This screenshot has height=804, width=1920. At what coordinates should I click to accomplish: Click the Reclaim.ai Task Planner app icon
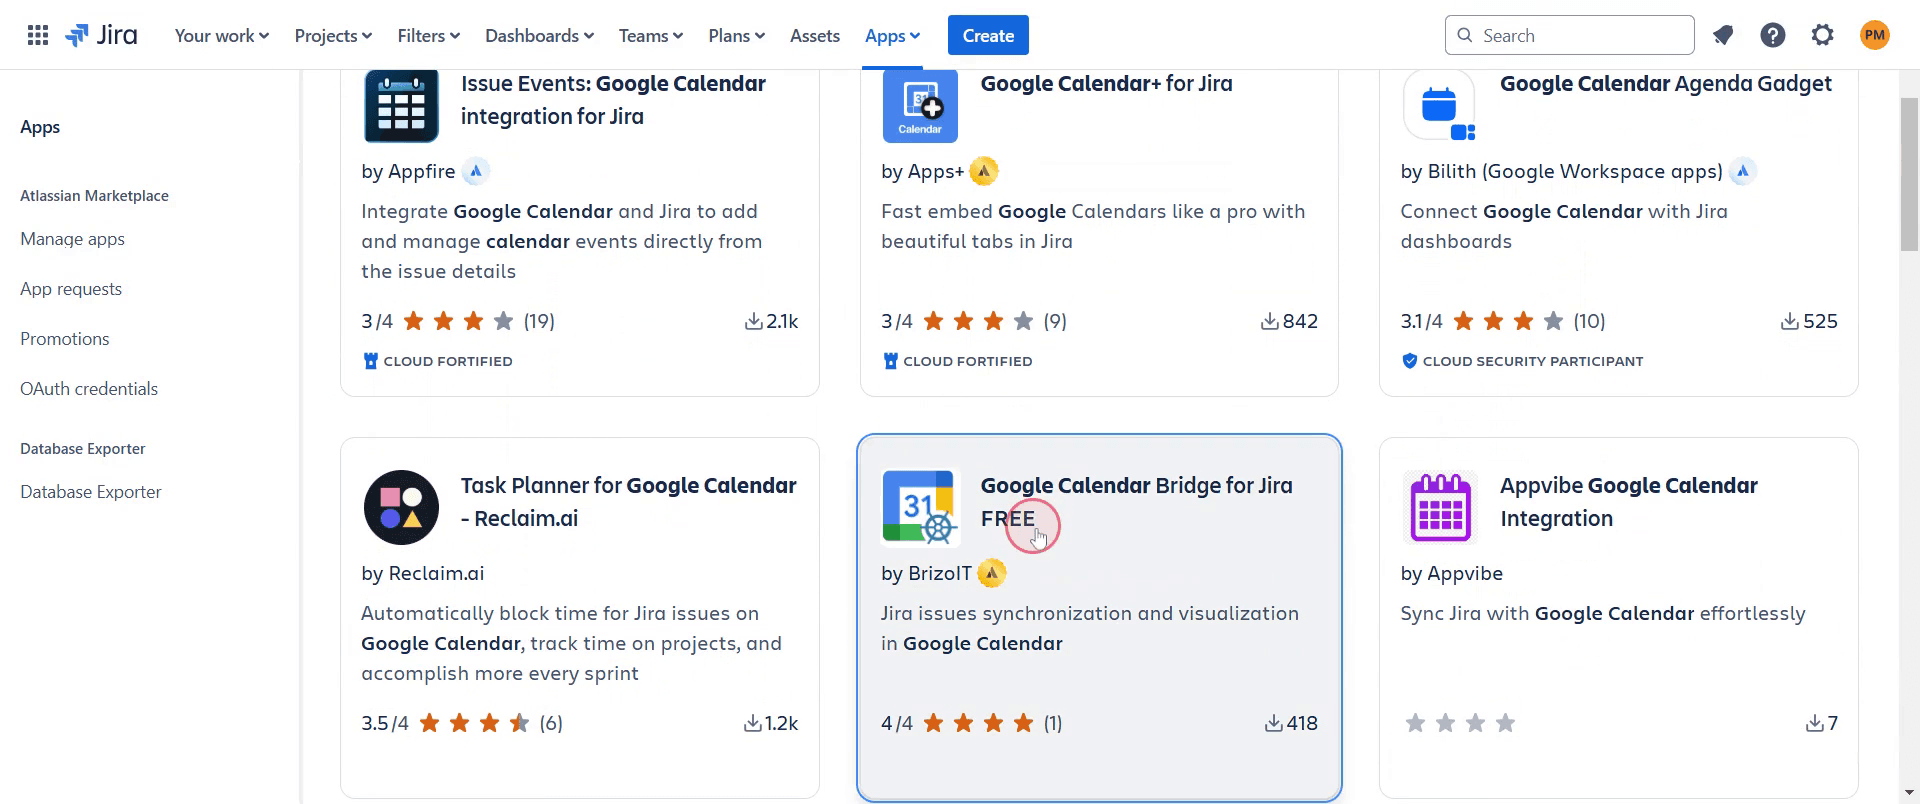click(x=401, y=507)
